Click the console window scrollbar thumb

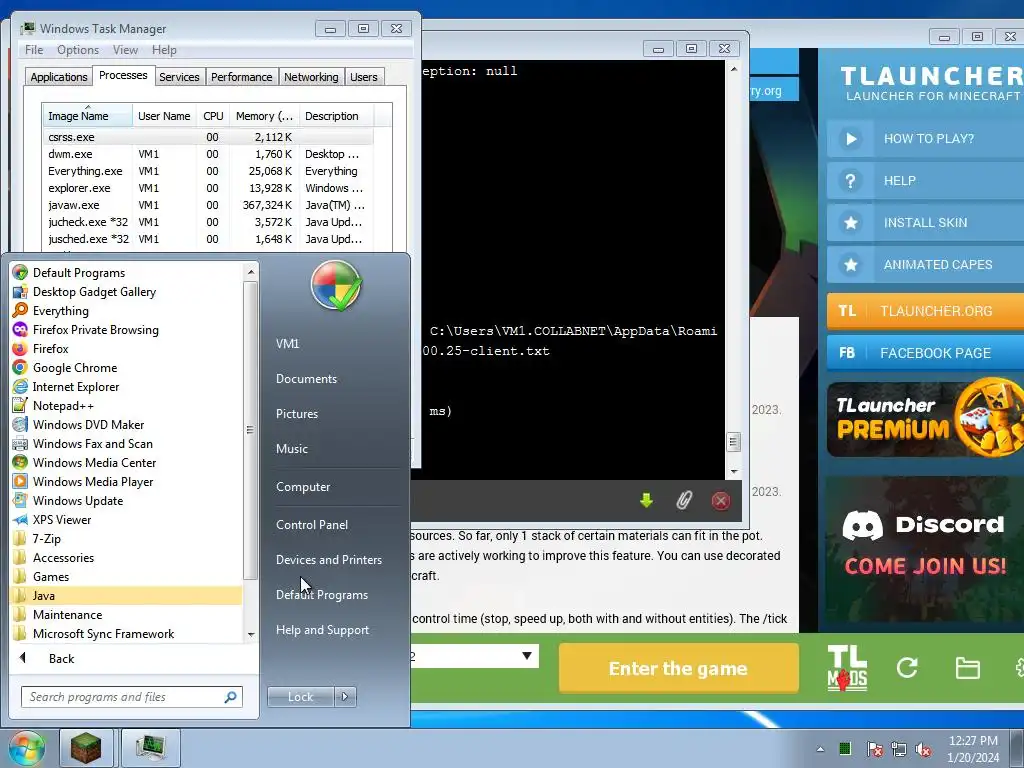[733, 442]
